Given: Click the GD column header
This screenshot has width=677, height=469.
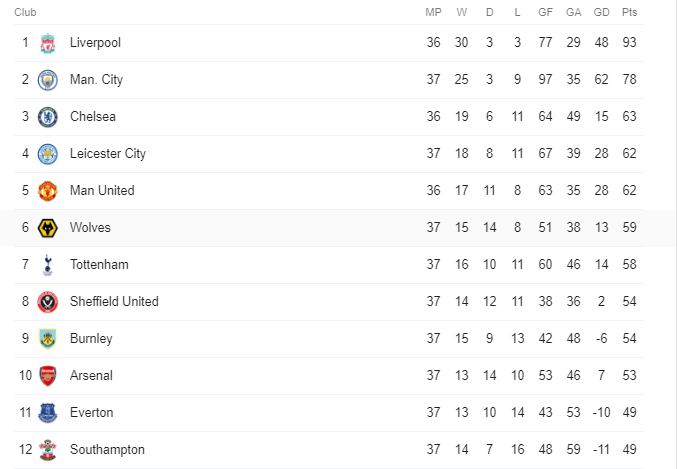Looking at the screenshot, I should [x=601, y=12].
